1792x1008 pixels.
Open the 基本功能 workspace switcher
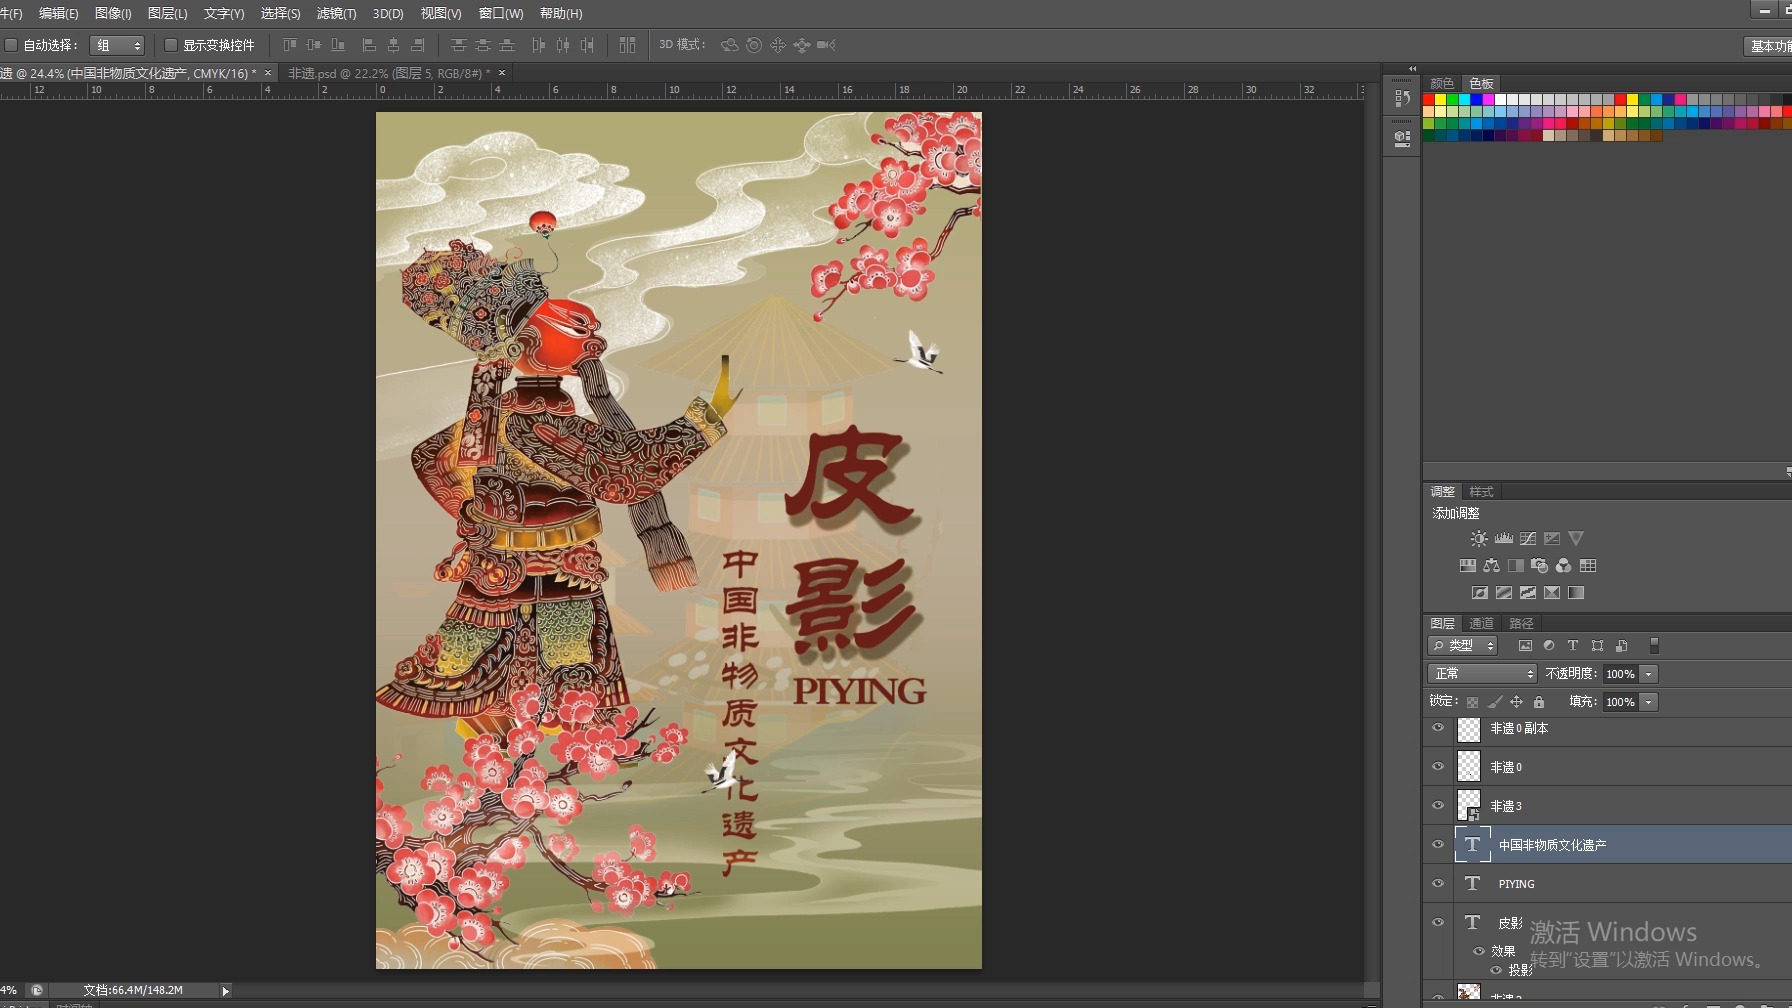point(1768,46)
